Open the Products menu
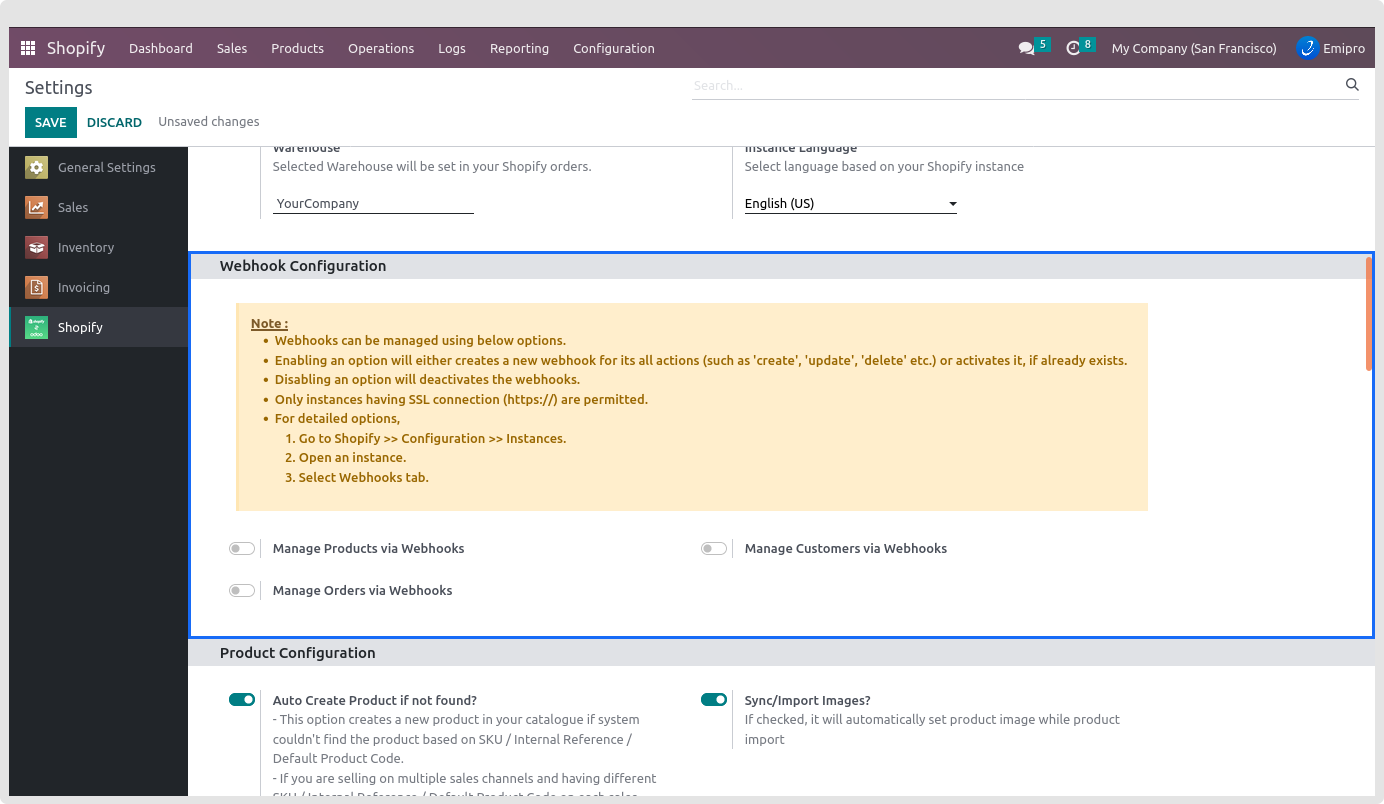 coord(298,48)
